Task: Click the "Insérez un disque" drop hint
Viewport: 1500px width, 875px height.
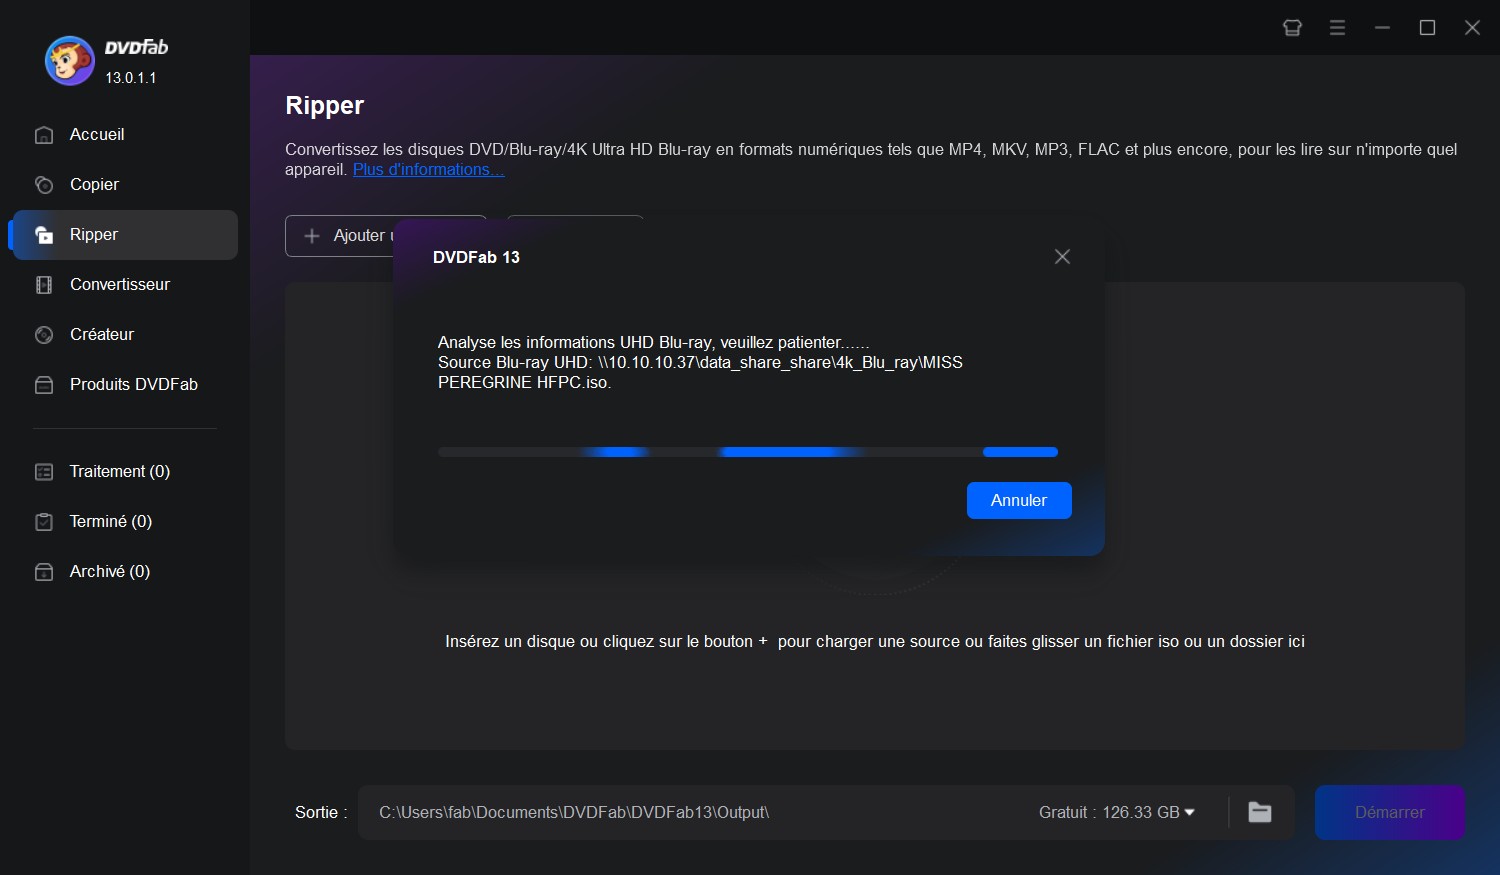Action: tap(875, 641)
